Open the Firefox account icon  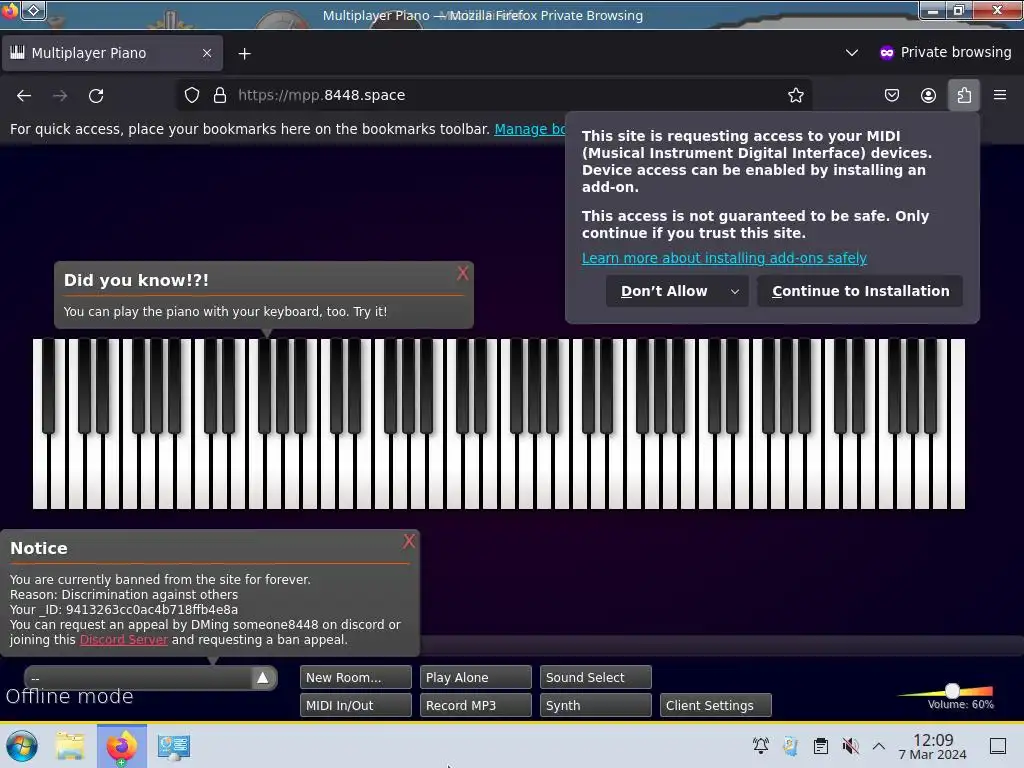pos(928,95)
